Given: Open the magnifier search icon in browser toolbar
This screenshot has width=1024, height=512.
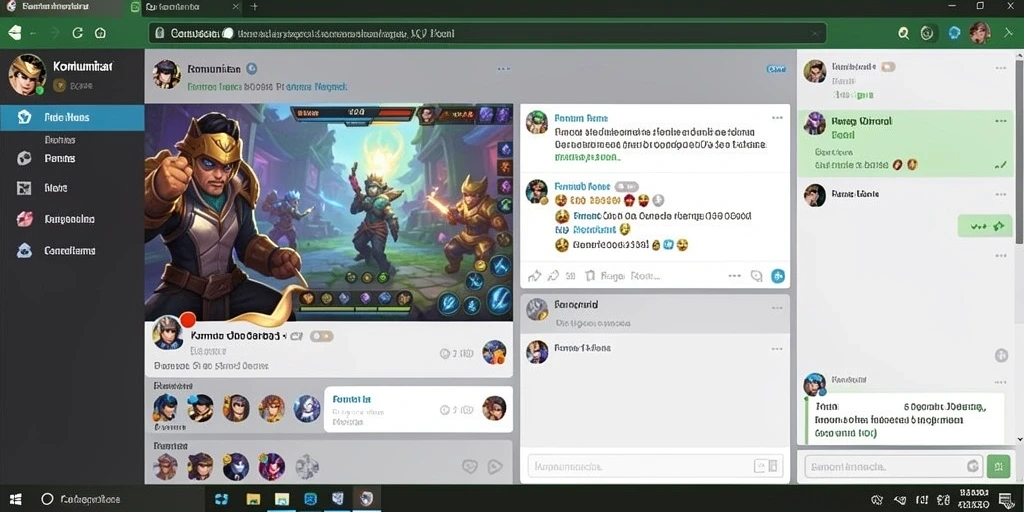Looking at the screenshot, I should (x=903, y=33).
